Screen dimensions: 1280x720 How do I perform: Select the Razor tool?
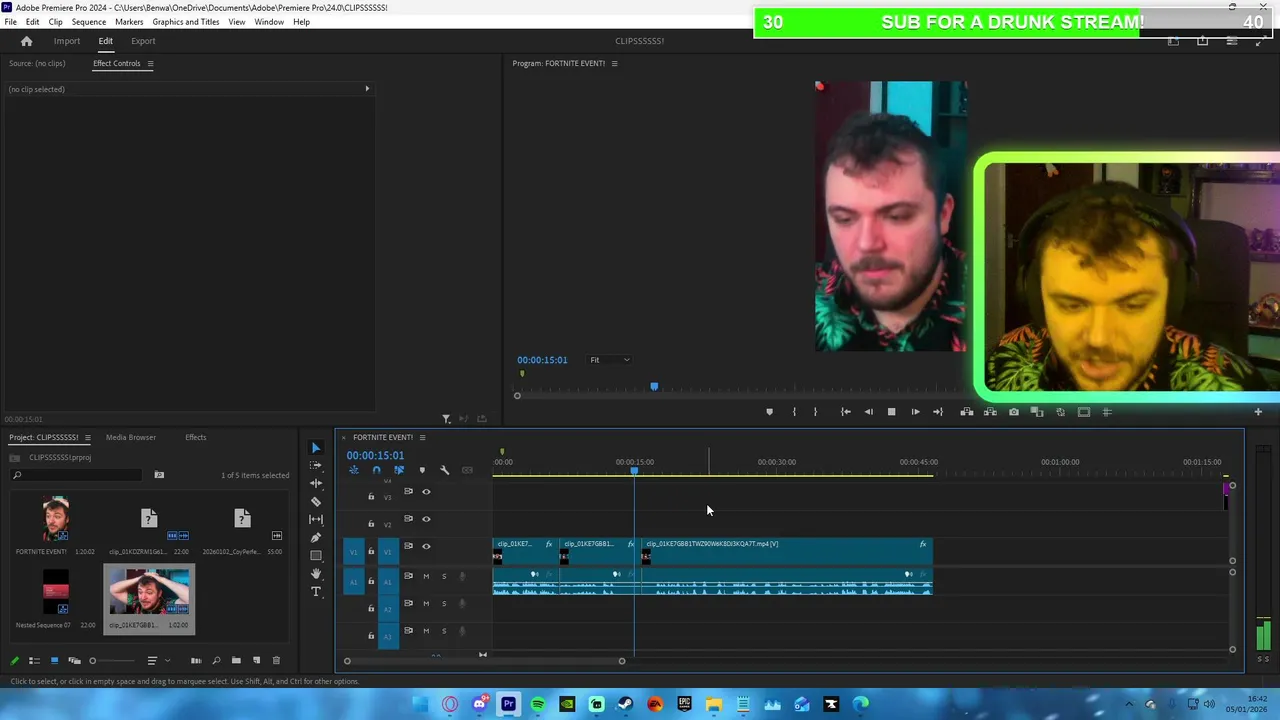click(x=316, y=501)
